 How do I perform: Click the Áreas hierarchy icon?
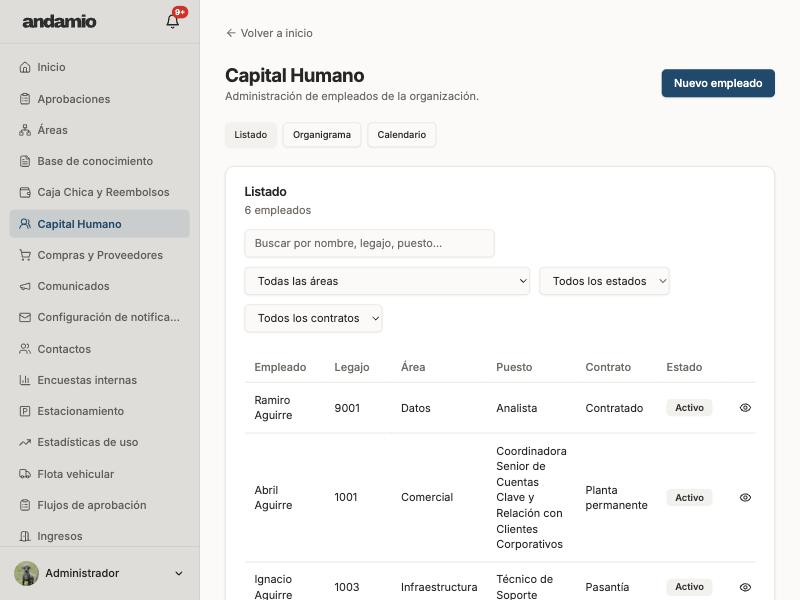coord(24,130)
